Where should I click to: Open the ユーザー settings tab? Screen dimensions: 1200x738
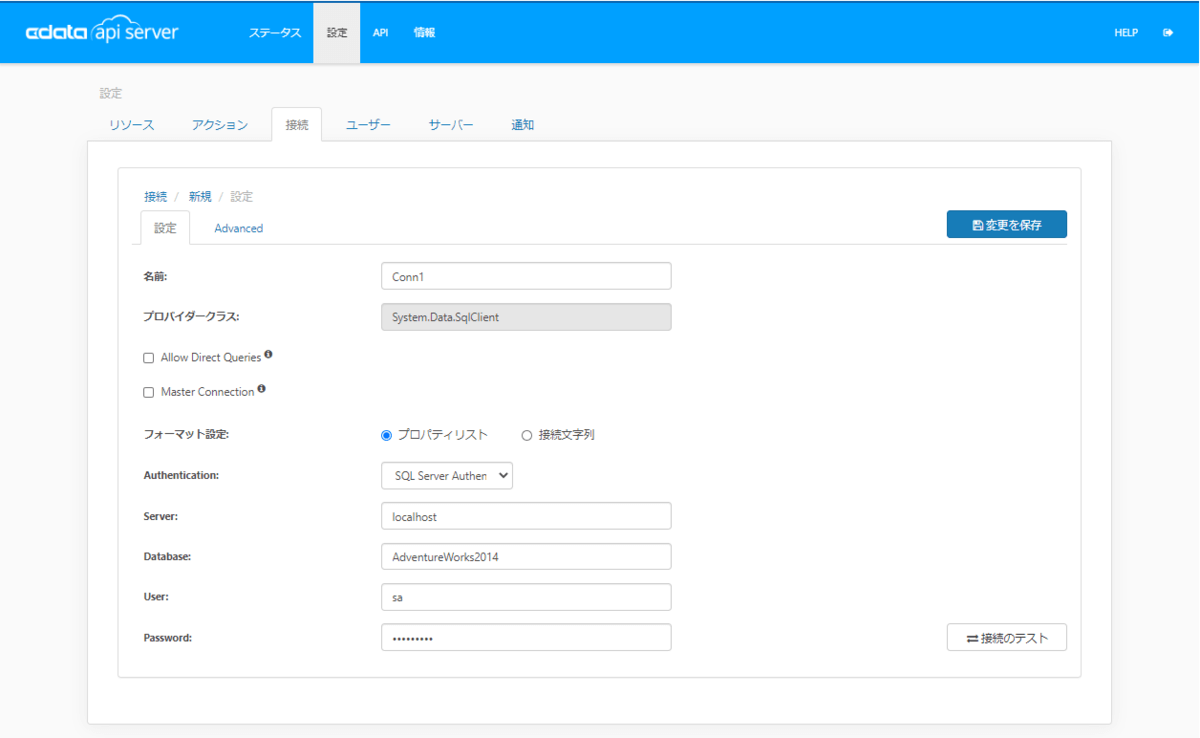[x=368, y=125]
